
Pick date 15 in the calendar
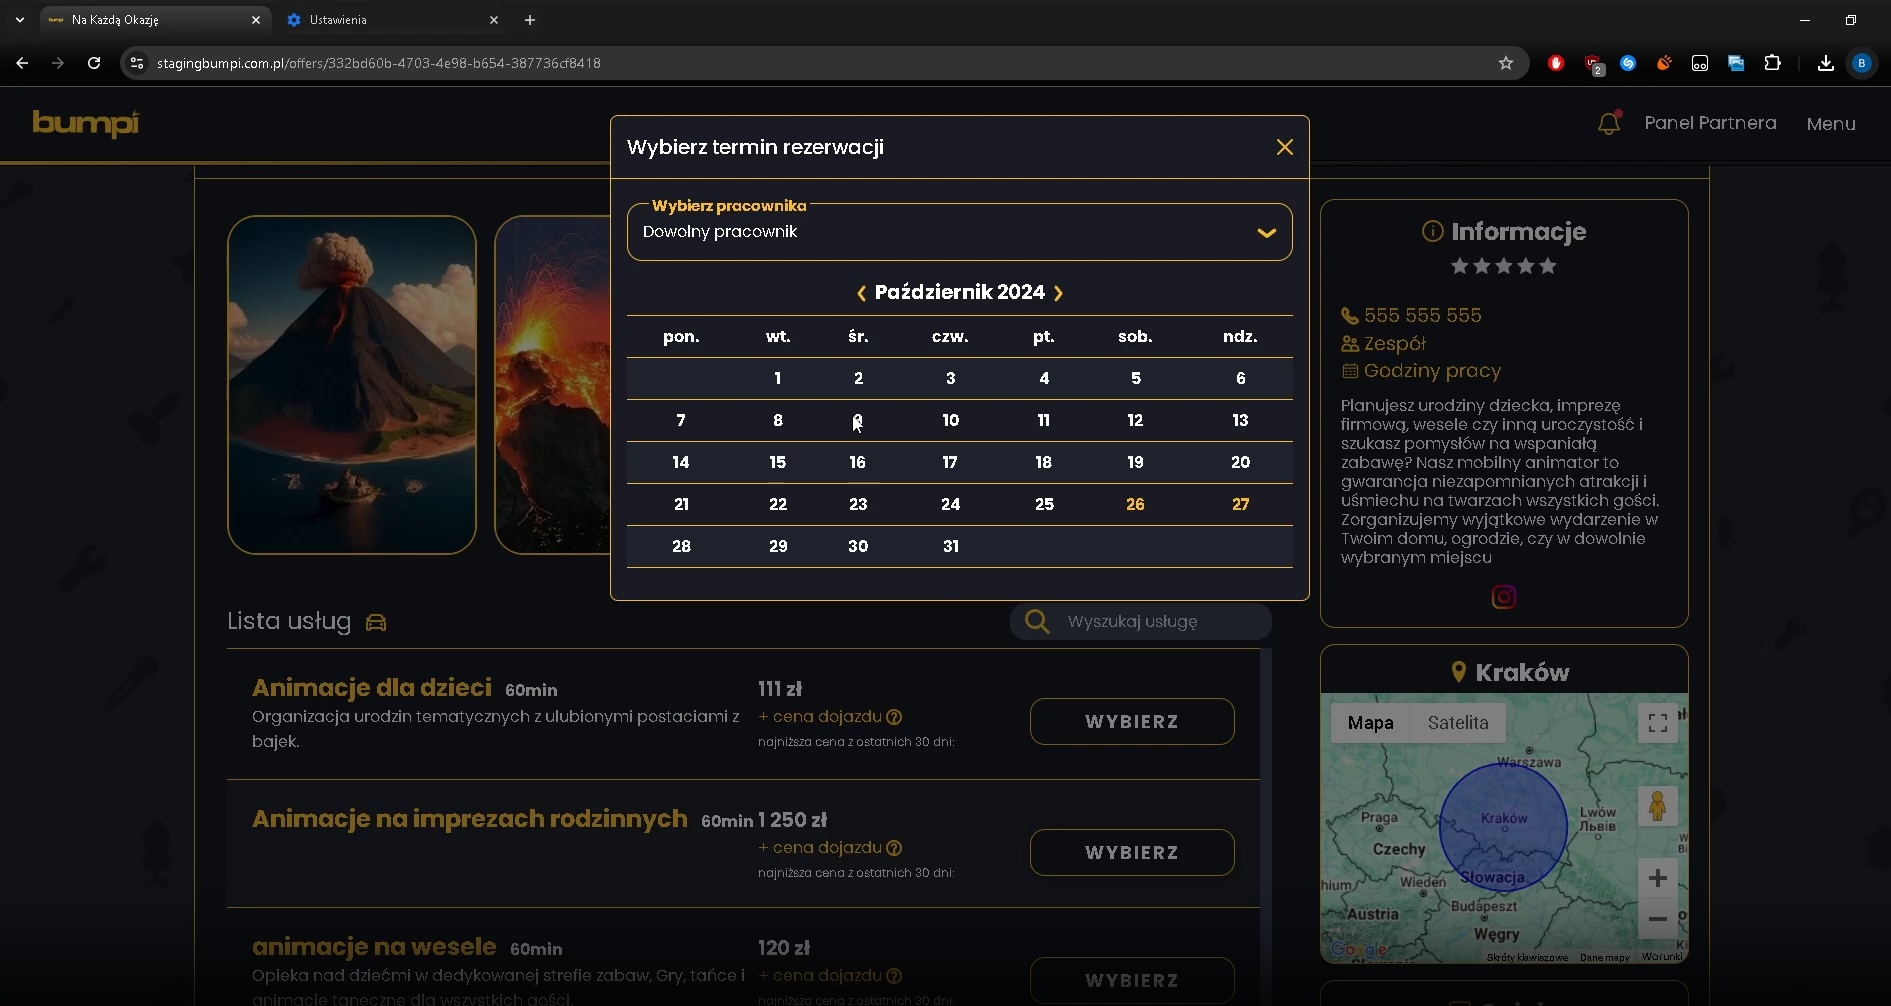point(778,462)
